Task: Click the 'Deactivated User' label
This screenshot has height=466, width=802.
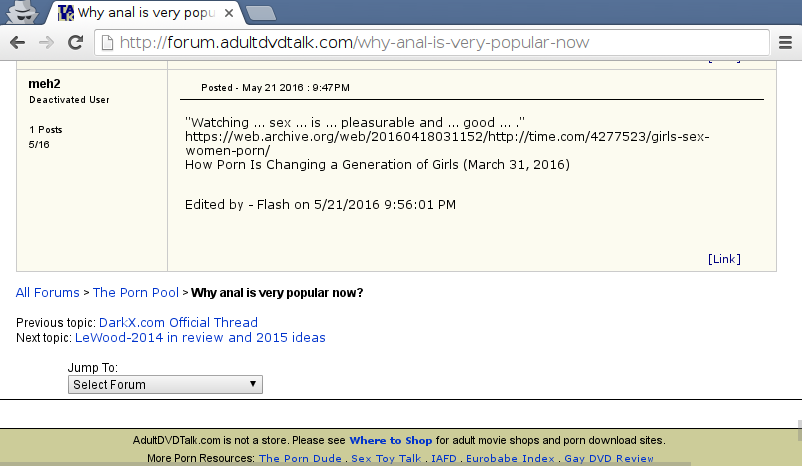Action: pos(69,100)
